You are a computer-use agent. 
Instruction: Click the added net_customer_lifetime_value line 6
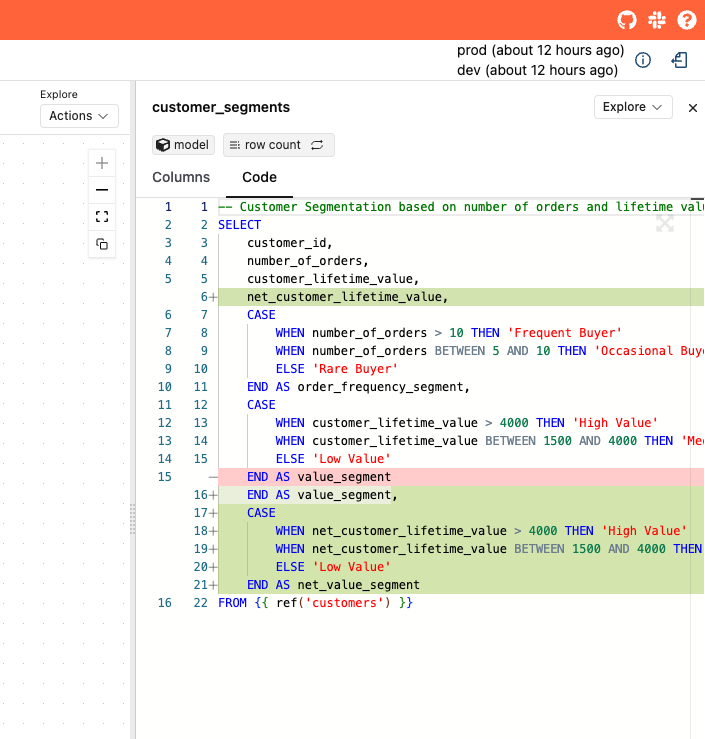click(347, 297)
